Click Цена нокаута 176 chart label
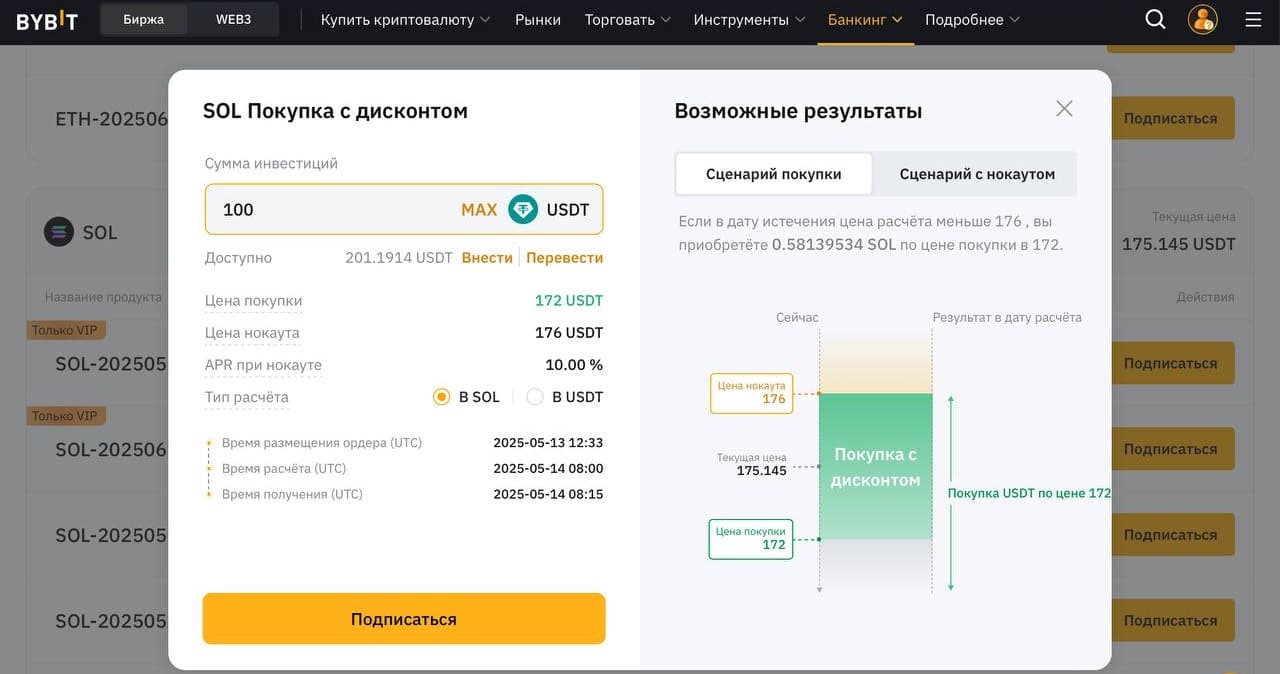 (752, 392)
